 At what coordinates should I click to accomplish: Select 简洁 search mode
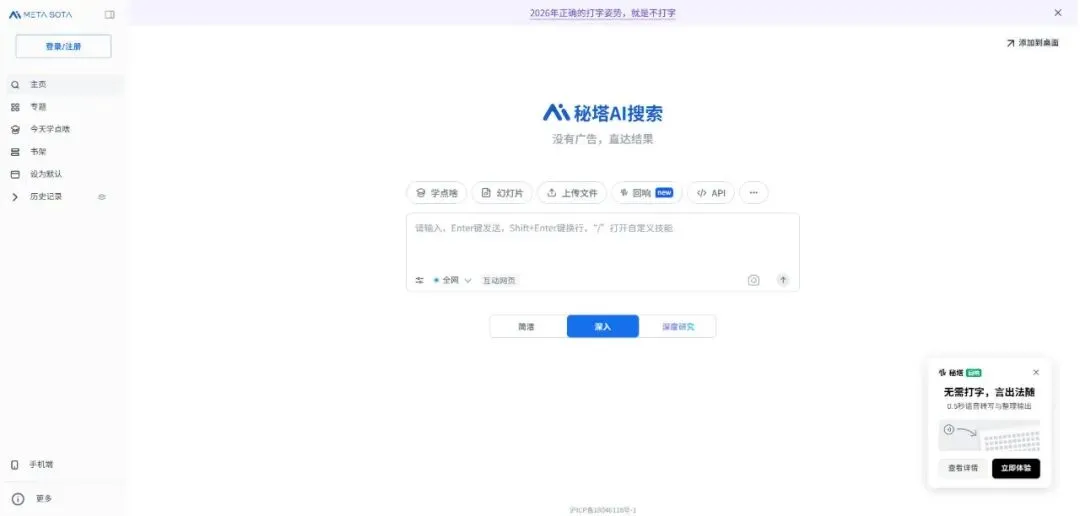528,327
